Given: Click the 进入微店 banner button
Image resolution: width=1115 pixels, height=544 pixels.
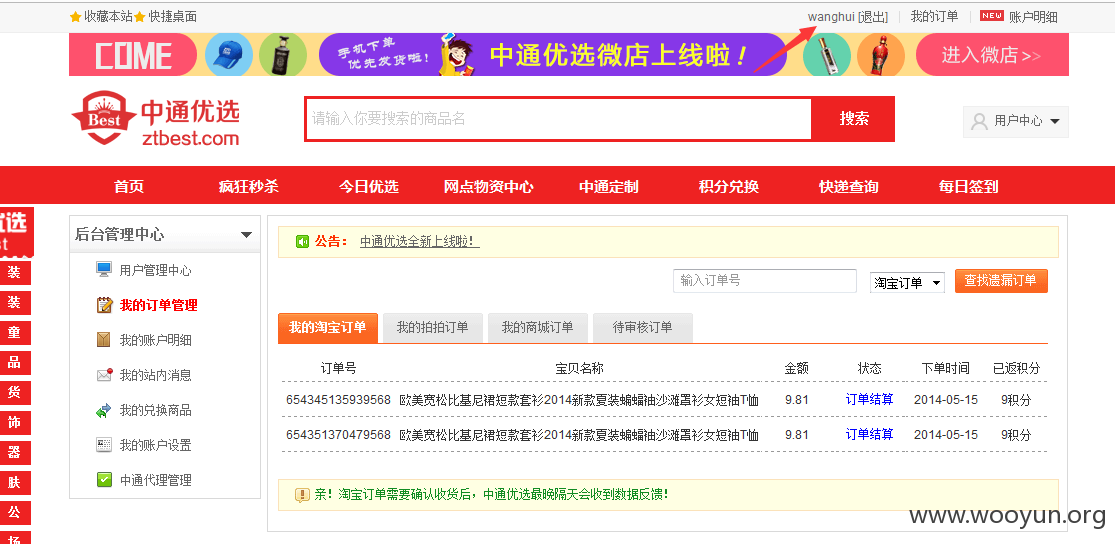Looking at the screenshot, I should point(992,55).
